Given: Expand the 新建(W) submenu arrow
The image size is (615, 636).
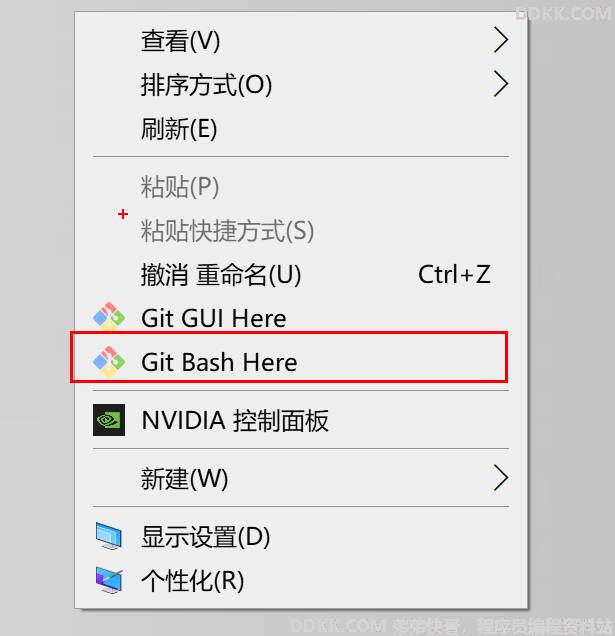Looking at the screenshot, I should [501, 478].
